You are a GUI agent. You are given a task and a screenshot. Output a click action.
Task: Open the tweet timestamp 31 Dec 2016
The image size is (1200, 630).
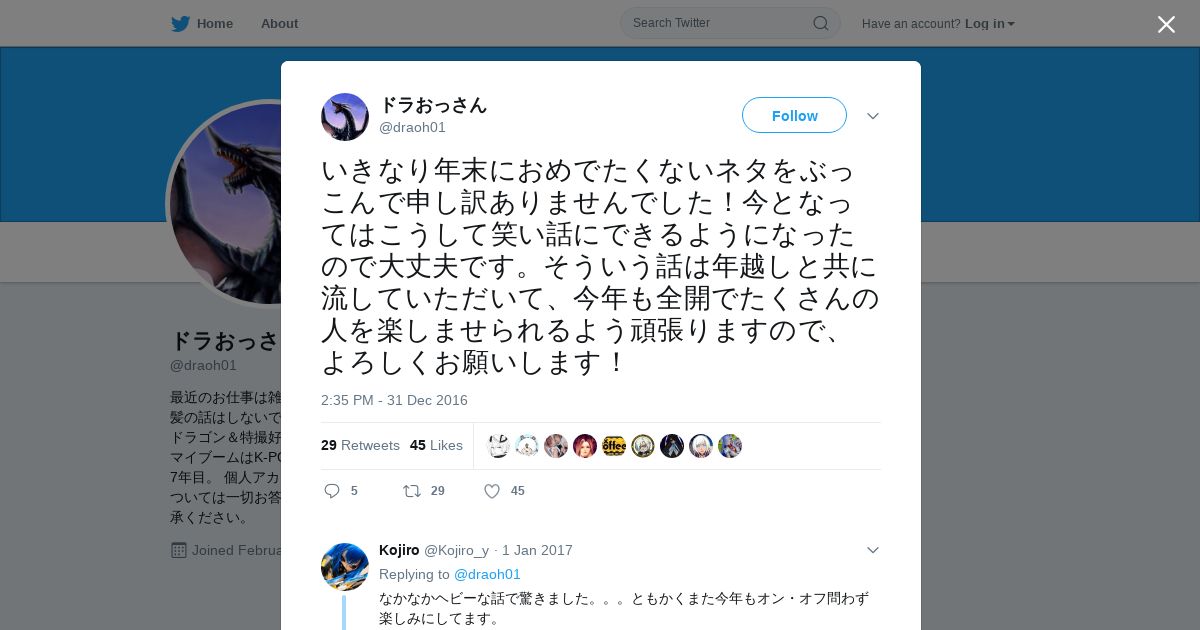pos(394,400)
